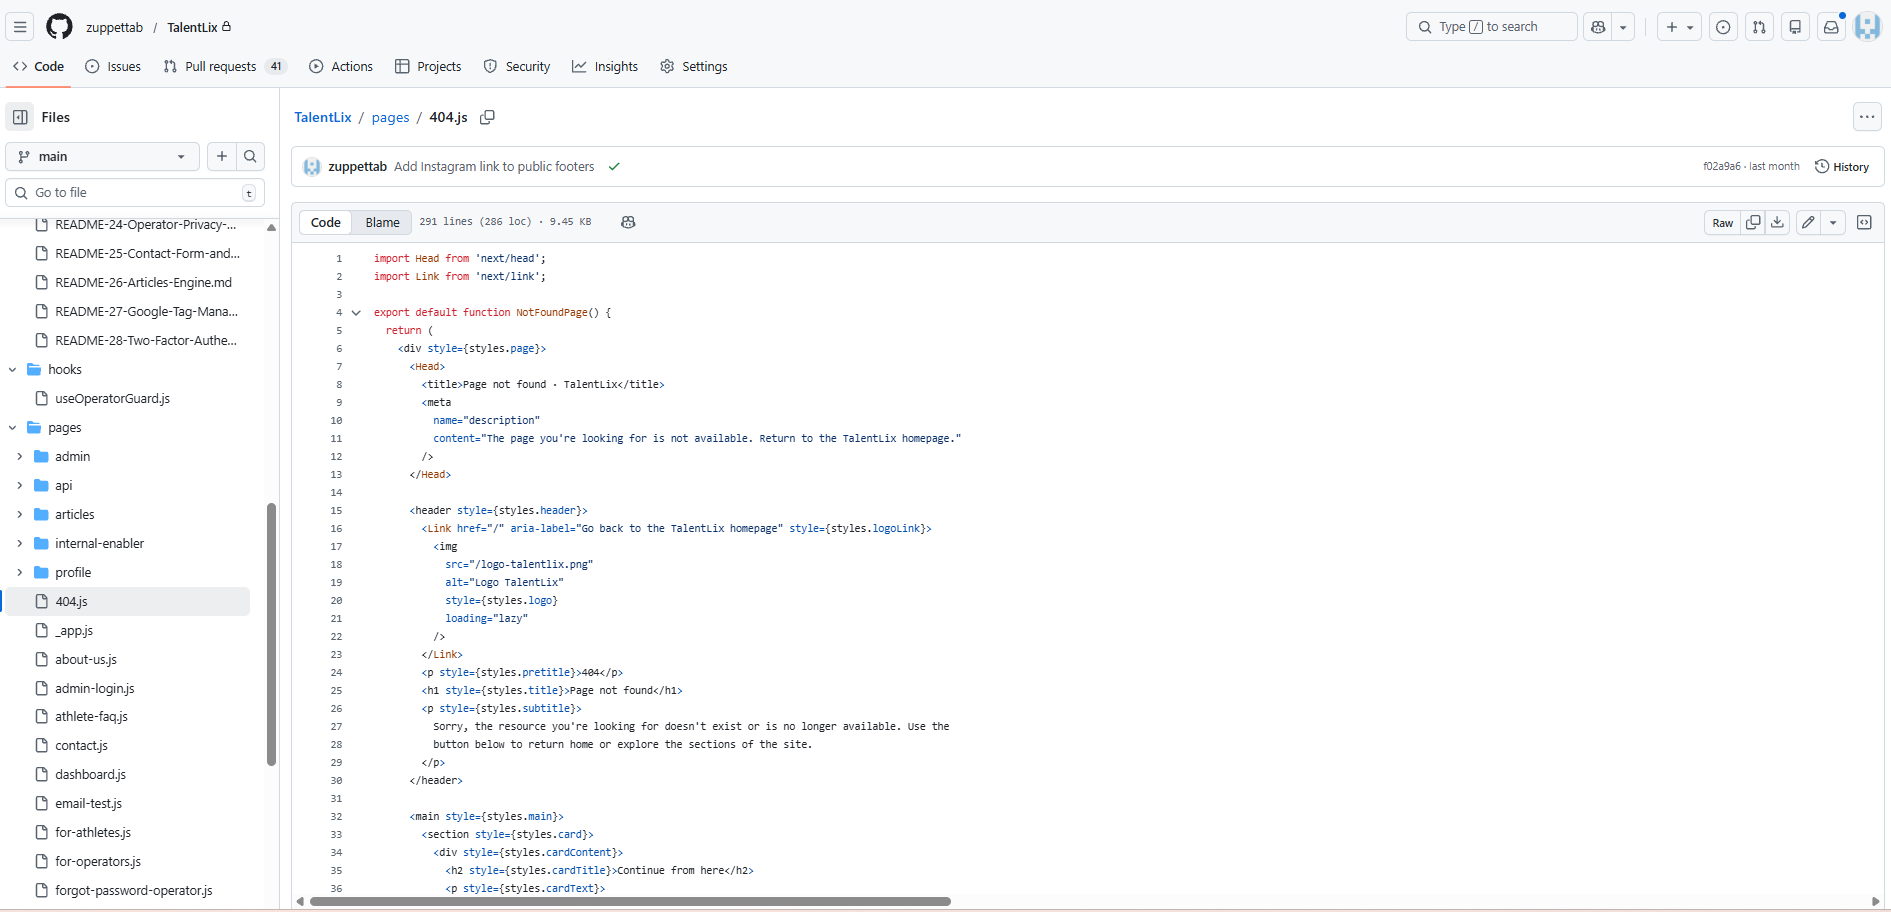Copy file path icon next to 404.js
This screenshot has width=1891, height=912.
coord(487,117)
